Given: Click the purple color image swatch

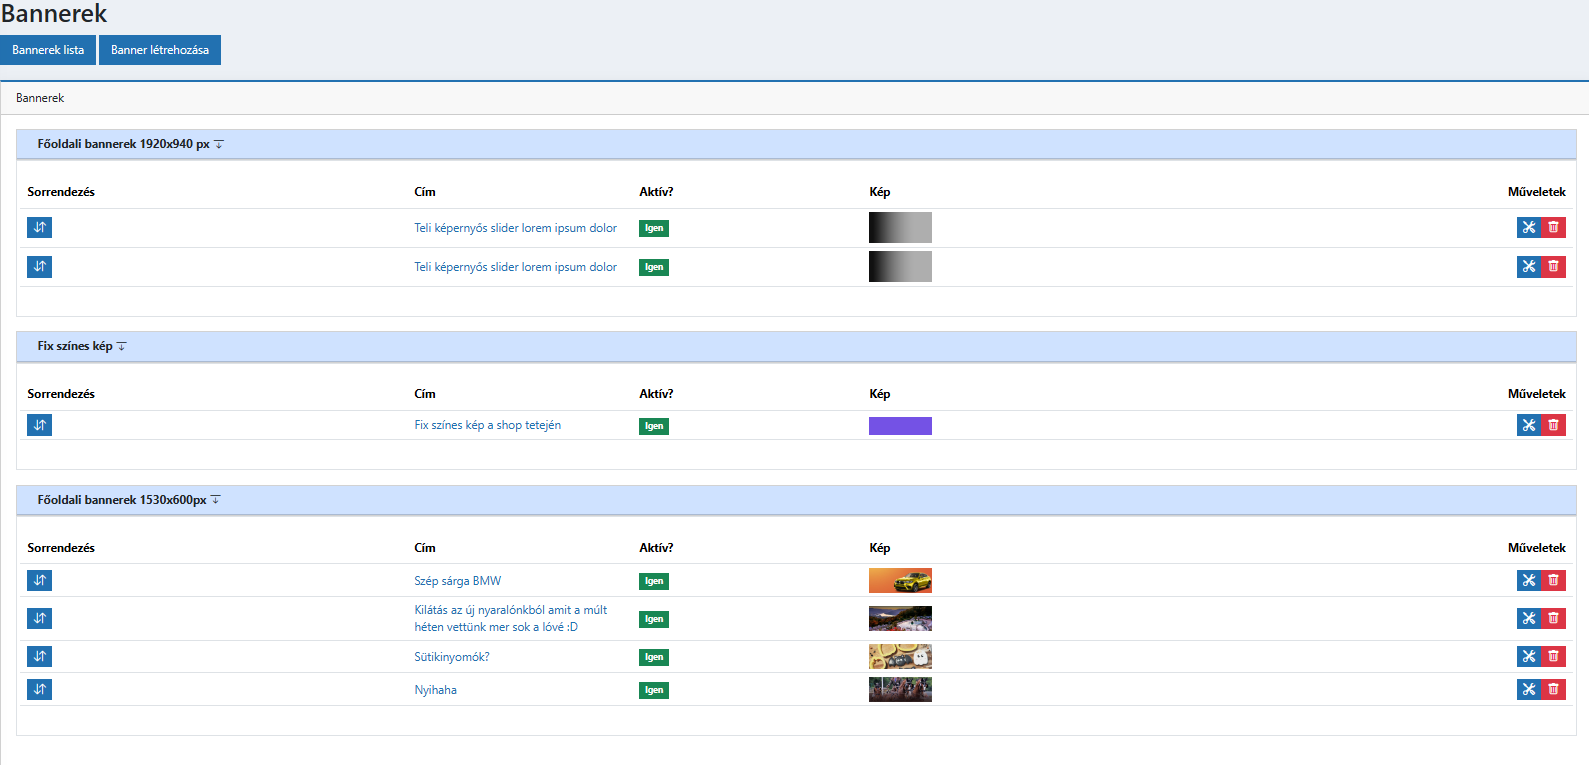Looking at the screenshot, I should (900, 426).
